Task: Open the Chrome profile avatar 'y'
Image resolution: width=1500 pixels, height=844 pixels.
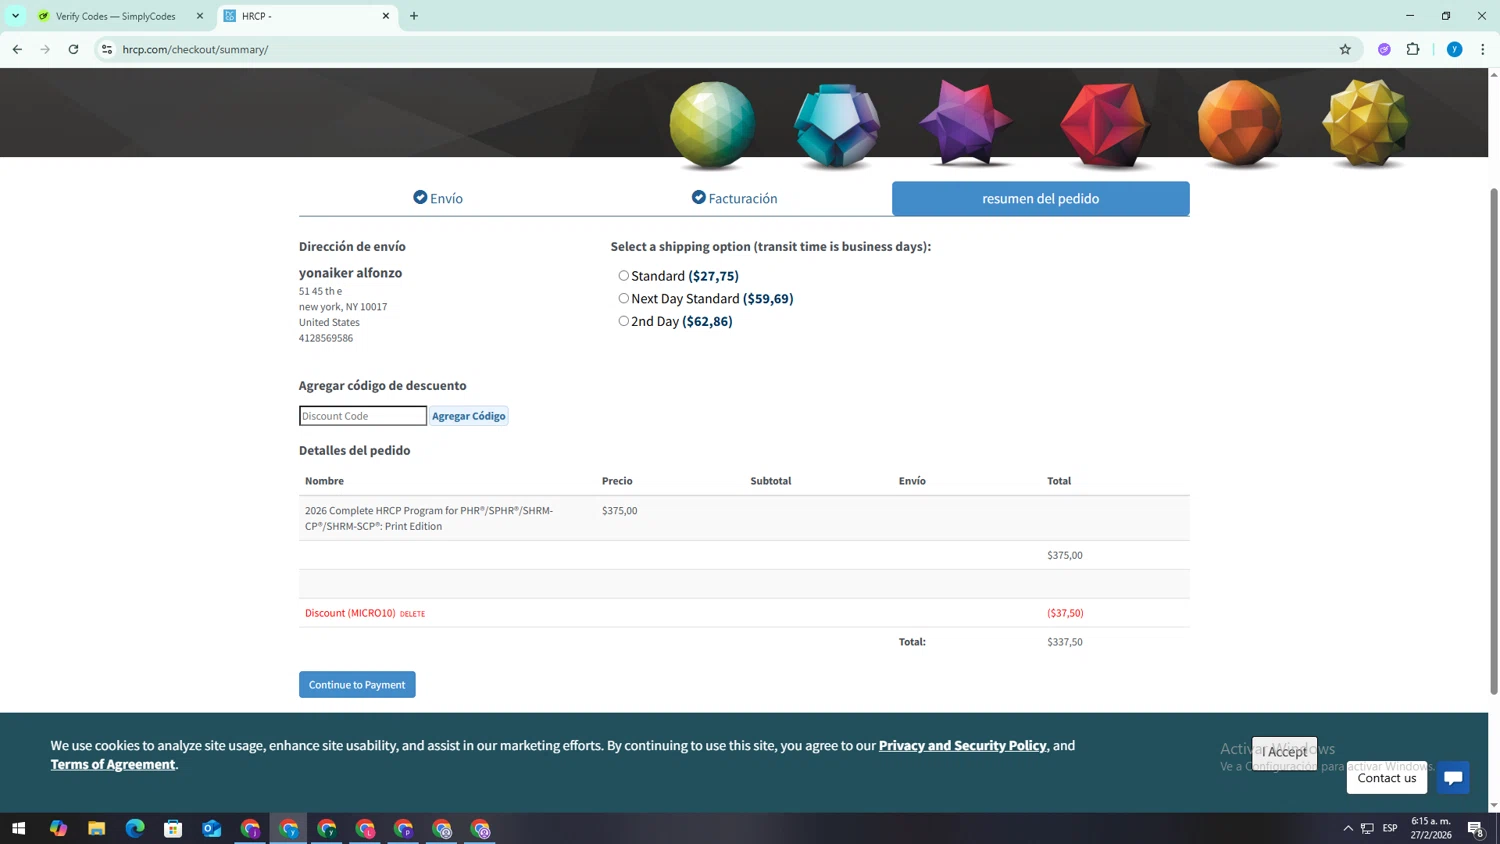Action: (1454, 49)
